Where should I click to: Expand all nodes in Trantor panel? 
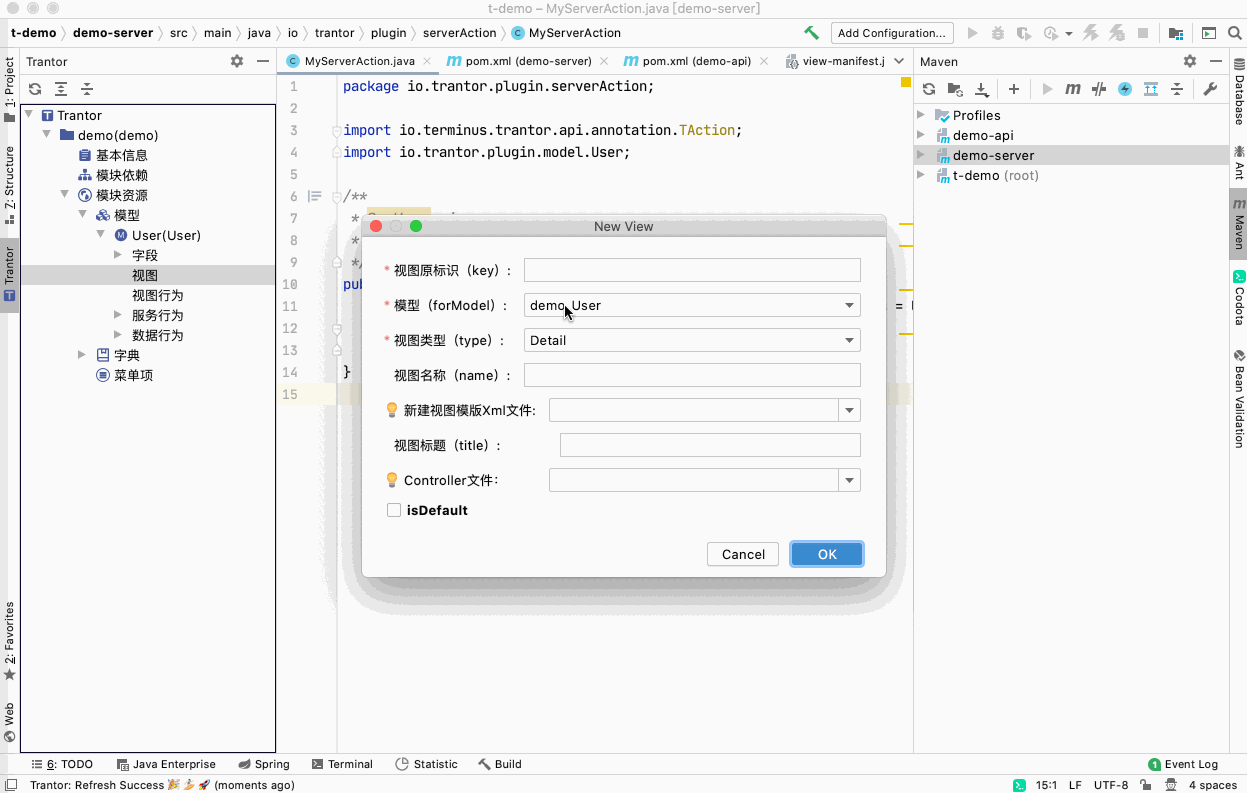(x=61, y=89)
